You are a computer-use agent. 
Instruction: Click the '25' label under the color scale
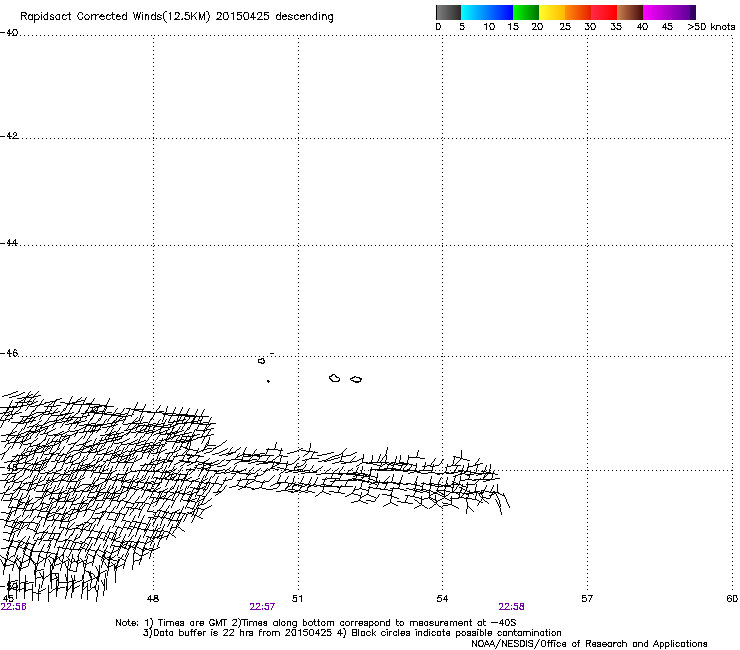(x=565, y=27)
